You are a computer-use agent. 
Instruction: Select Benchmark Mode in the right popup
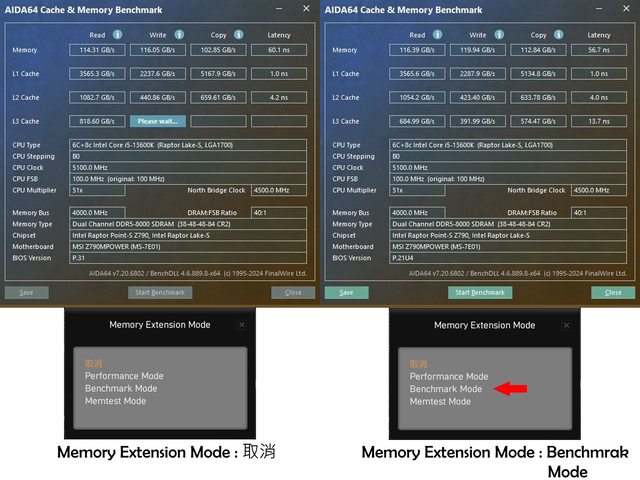[x=446, y=389]
